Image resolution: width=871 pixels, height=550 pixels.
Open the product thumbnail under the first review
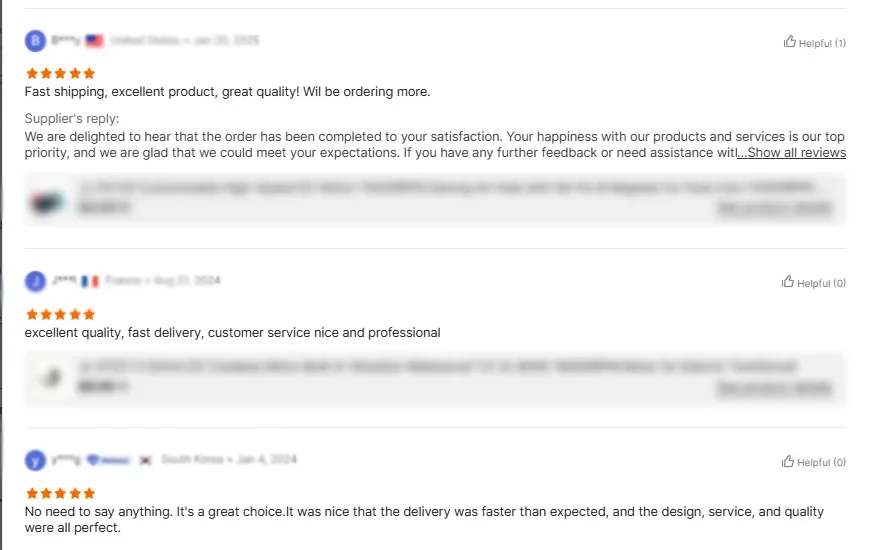[48, 200]
